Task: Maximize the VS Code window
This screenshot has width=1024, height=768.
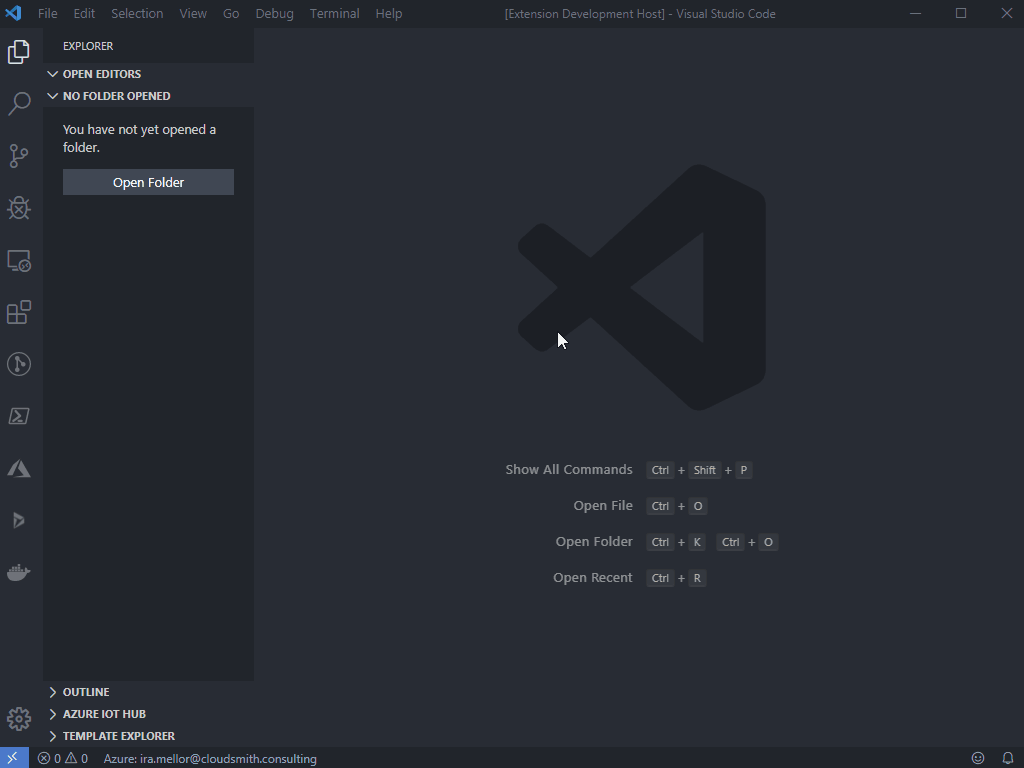Action: 961,13
